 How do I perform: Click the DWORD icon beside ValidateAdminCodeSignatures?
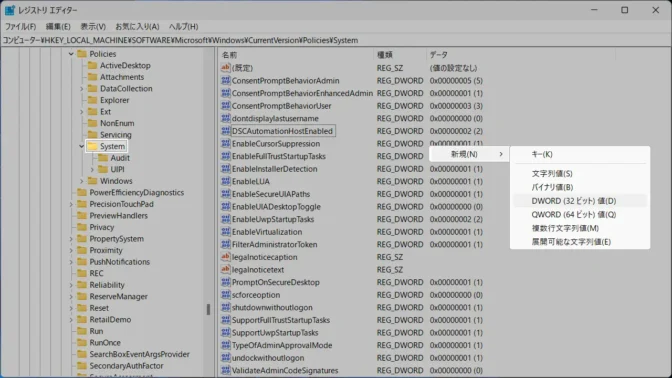point(225,370)
